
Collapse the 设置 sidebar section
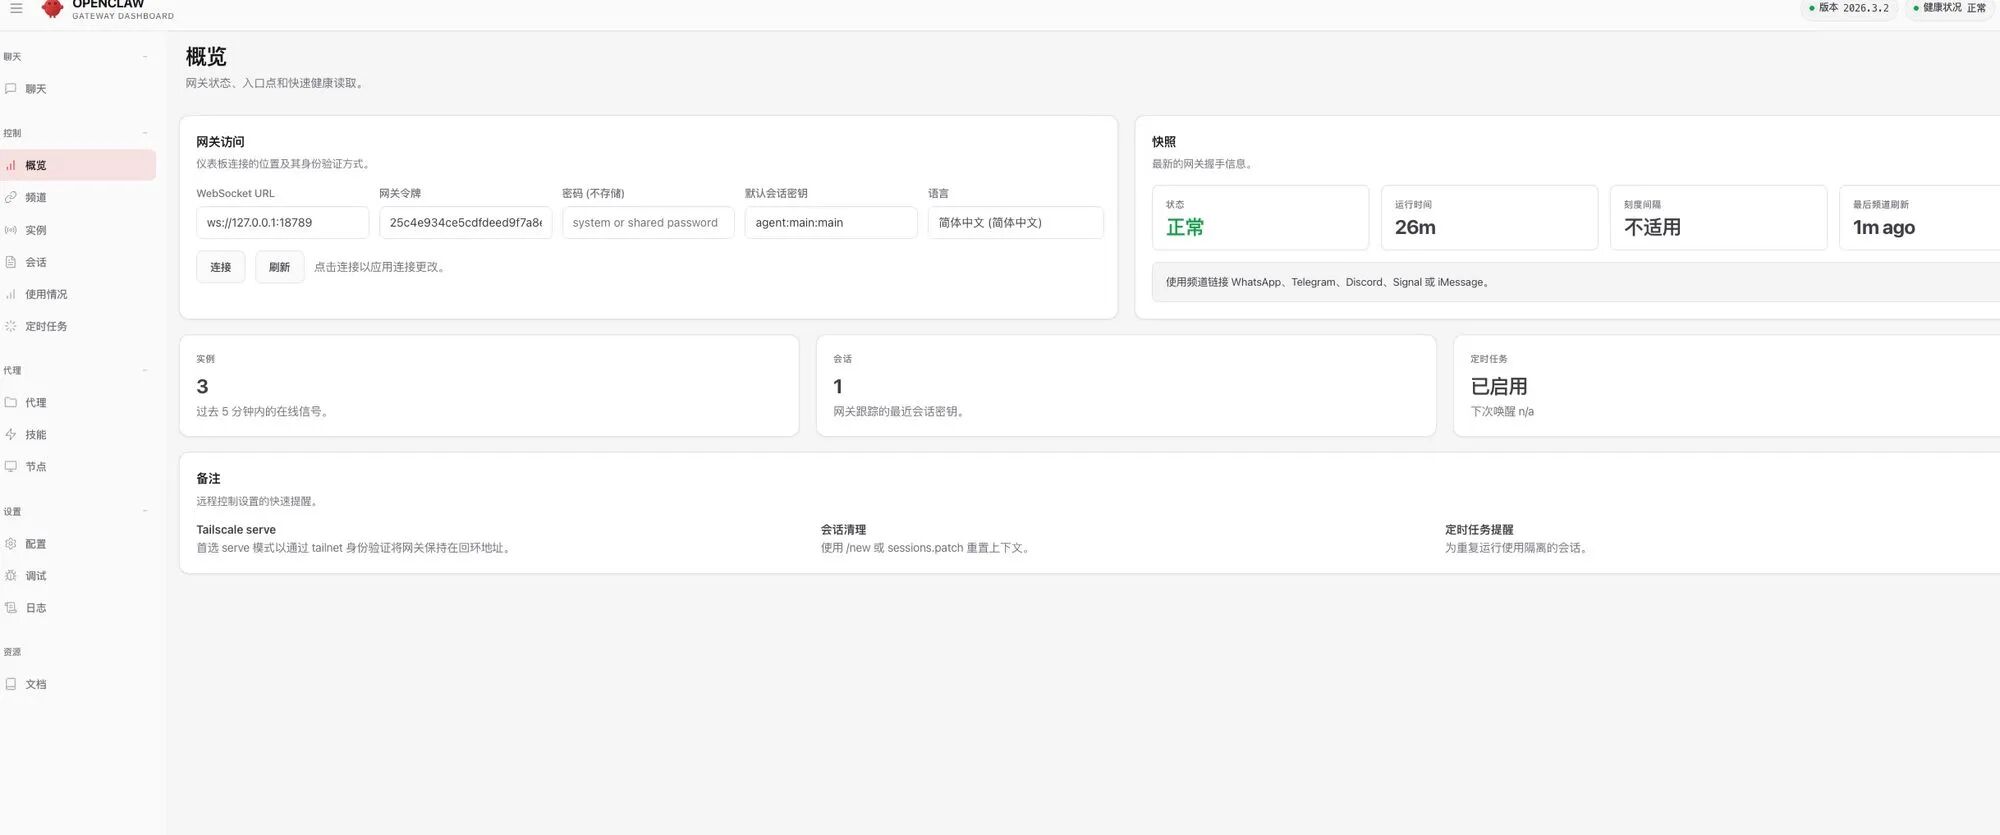pos(145,512)
